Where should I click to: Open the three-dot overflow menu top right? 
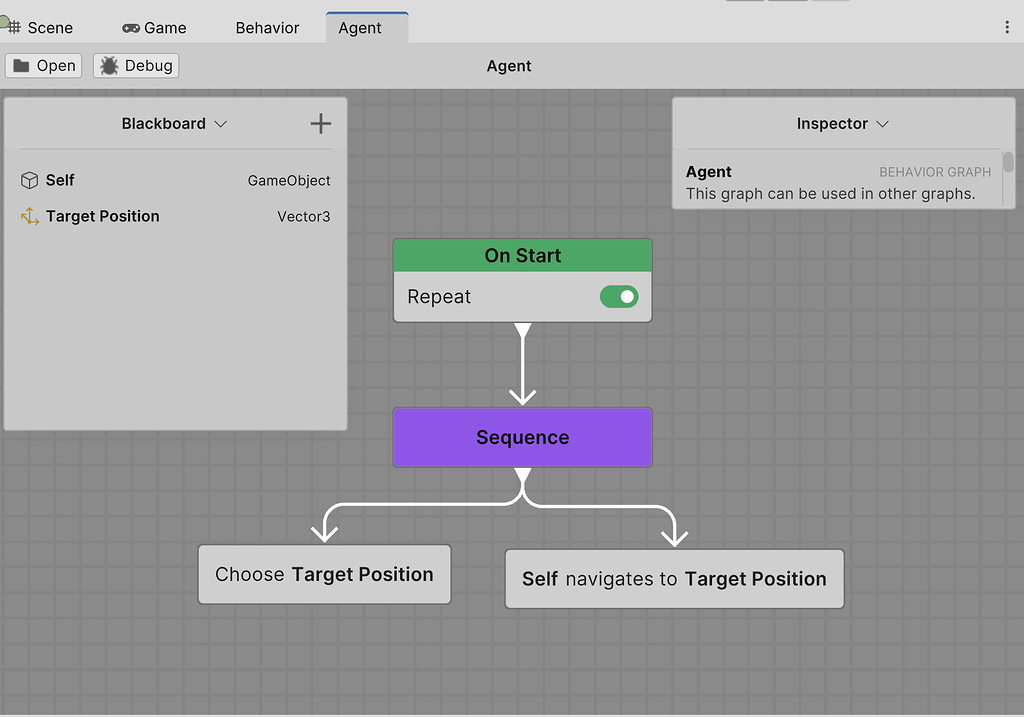(1005, 27)
